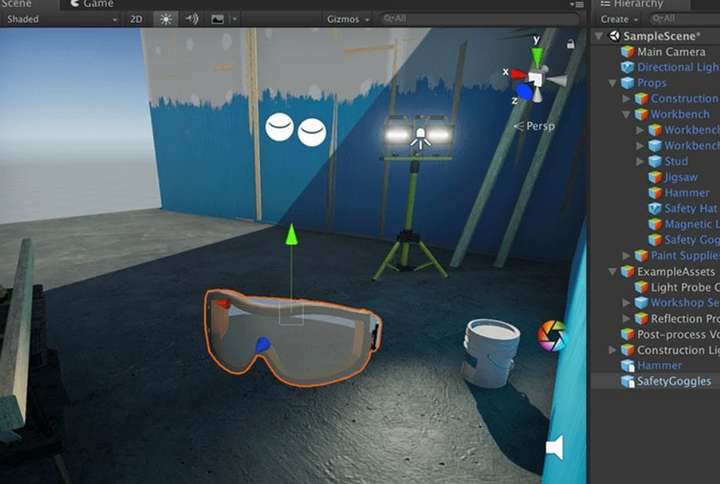720x484 pixels.
Task: Toggle the gizmo rotation lock icon
Action: (571, 44)
